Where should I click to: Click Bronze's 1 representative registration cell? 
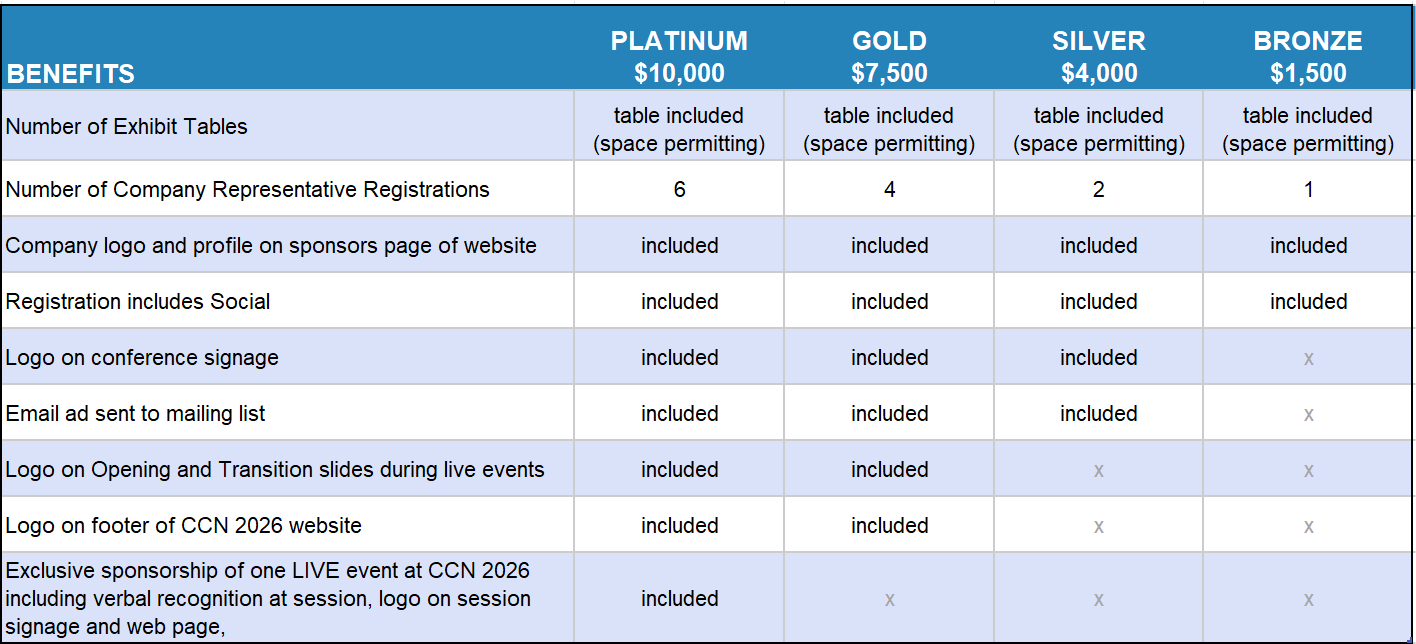pyautogui.click(x=1308, y=190)
